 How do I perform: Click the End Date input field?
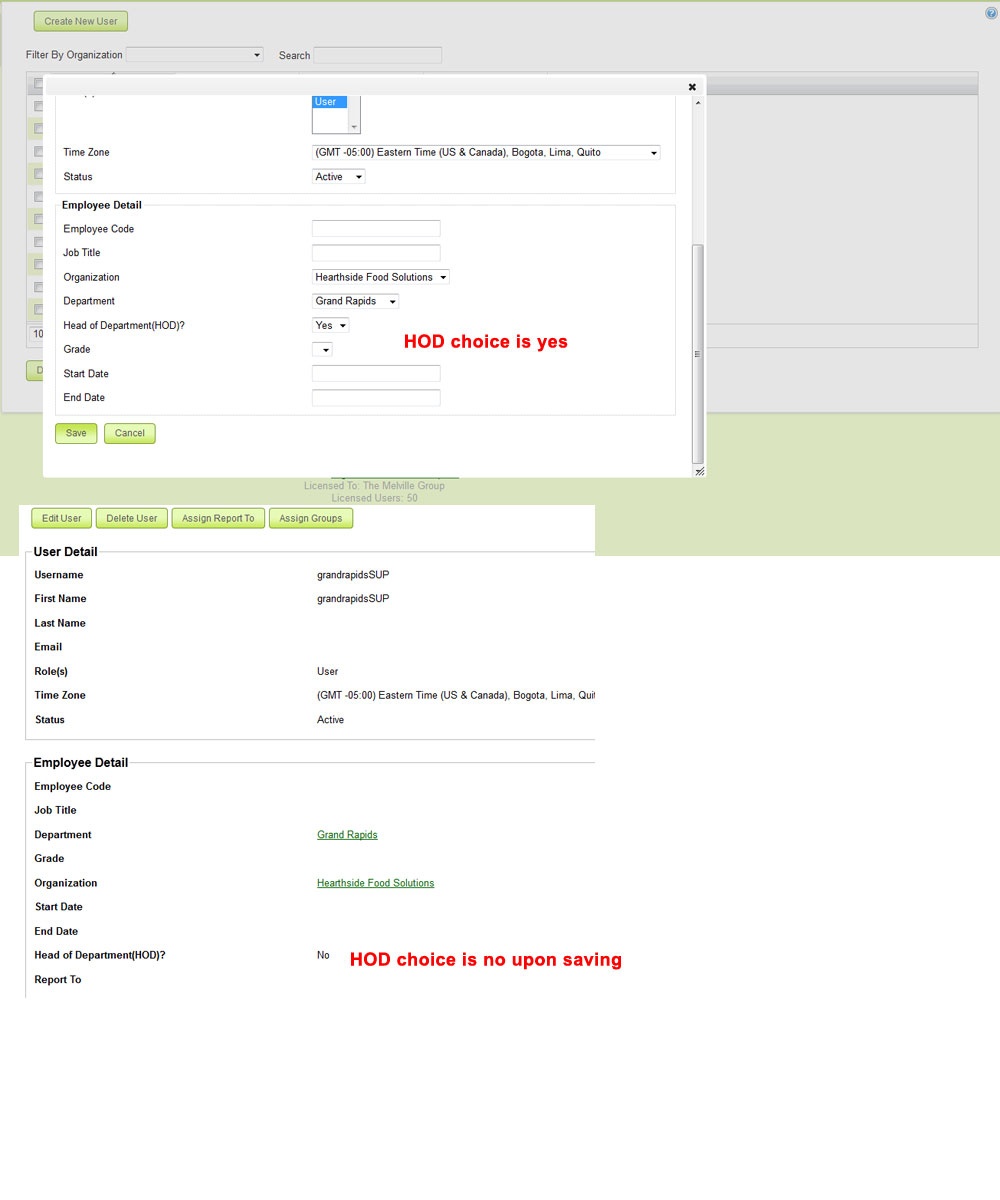coord(376,398)
